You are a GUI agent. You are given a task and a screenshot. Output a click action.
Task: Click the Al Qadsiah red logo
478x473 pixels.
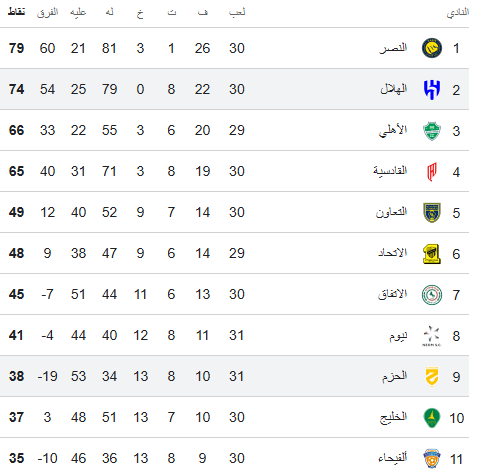tap(432, 172)
